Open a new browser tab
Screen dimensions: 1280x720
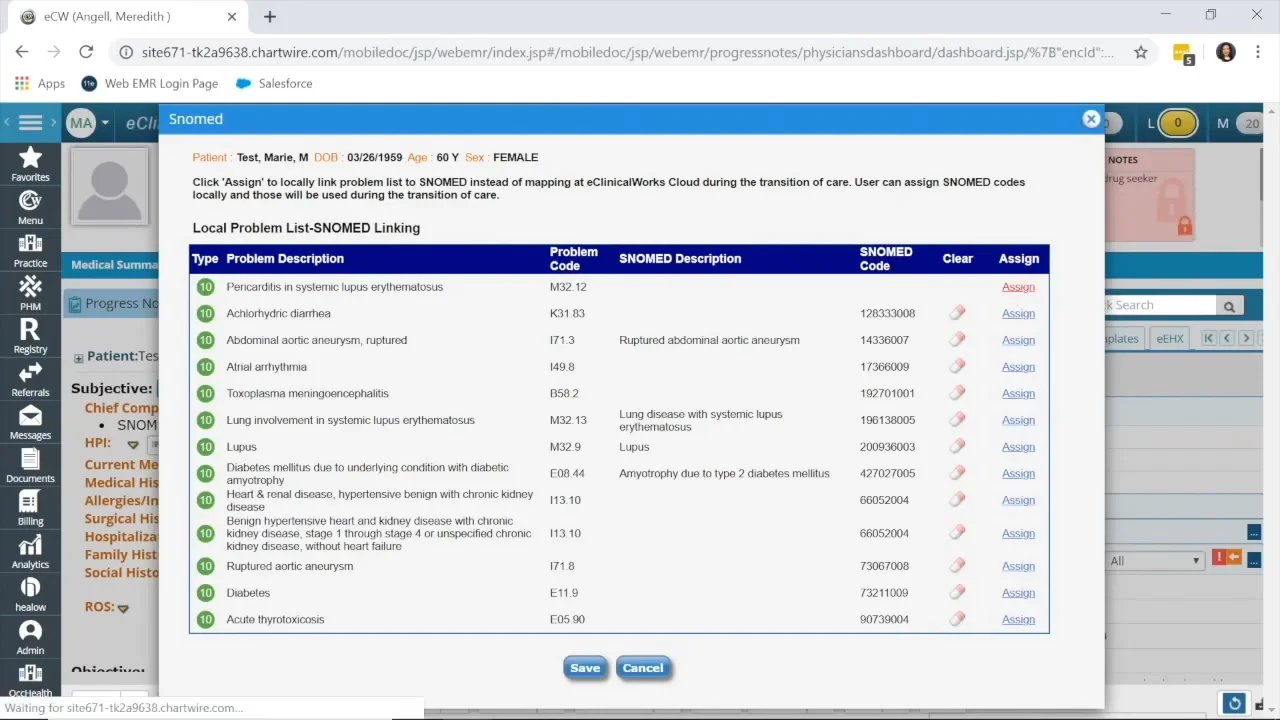point(270,17)
